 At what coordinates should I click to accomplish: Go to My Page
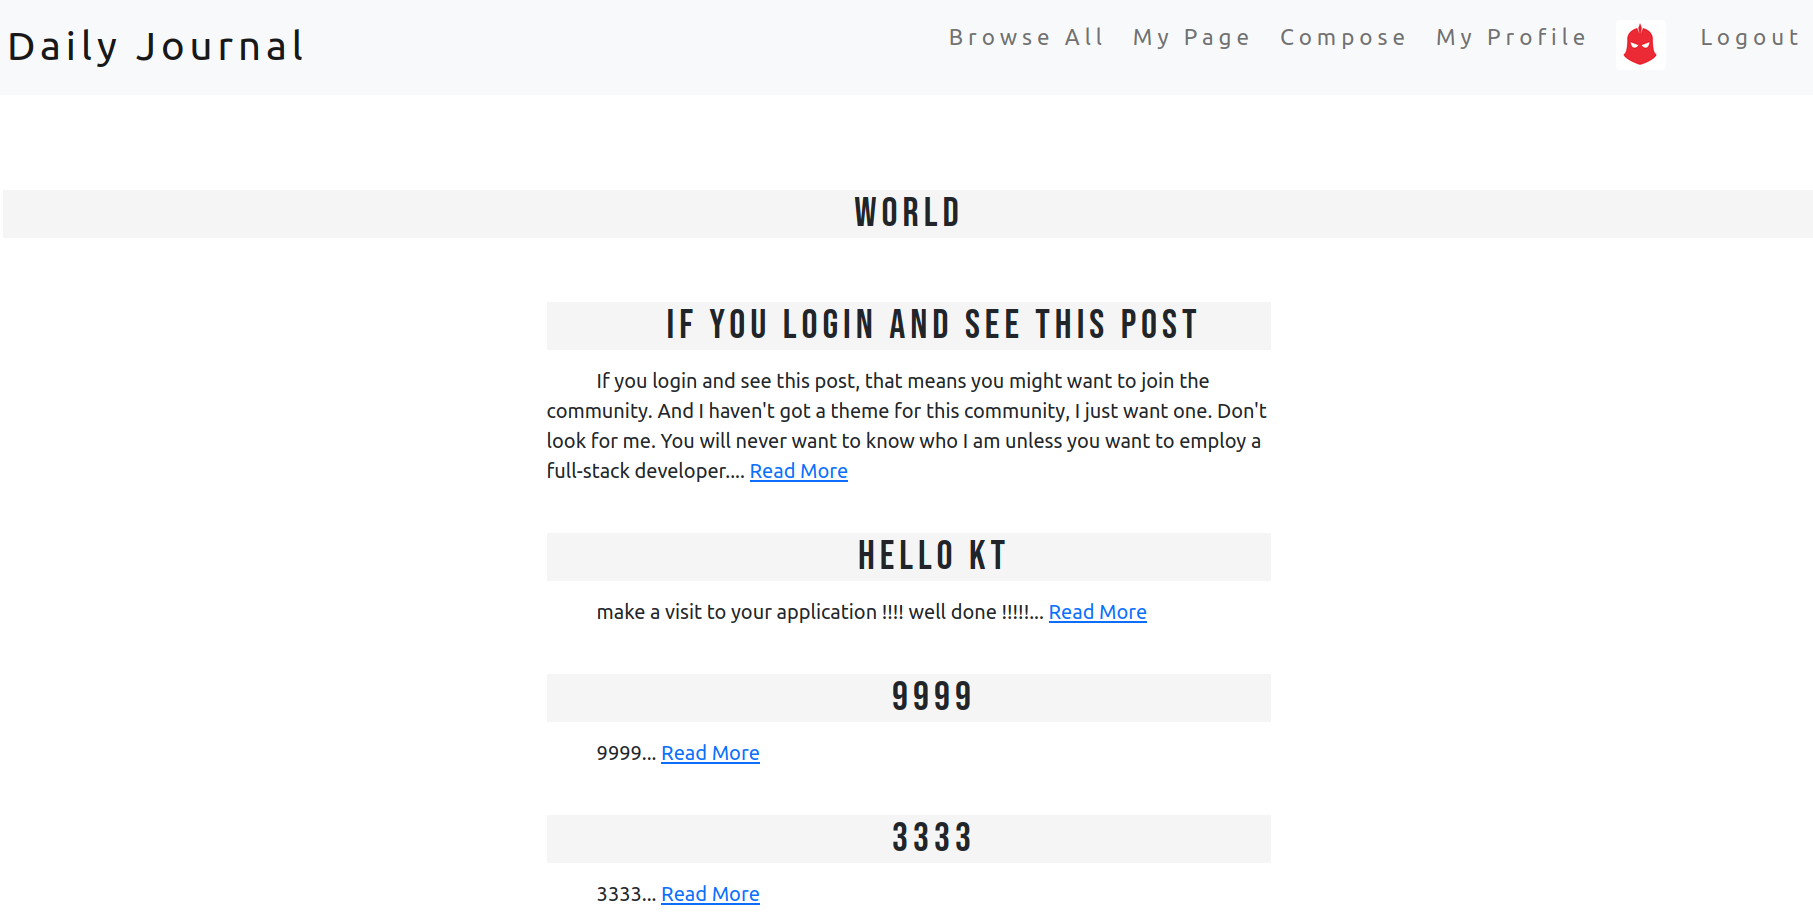pyautogui.click(x=1191, y=37)
